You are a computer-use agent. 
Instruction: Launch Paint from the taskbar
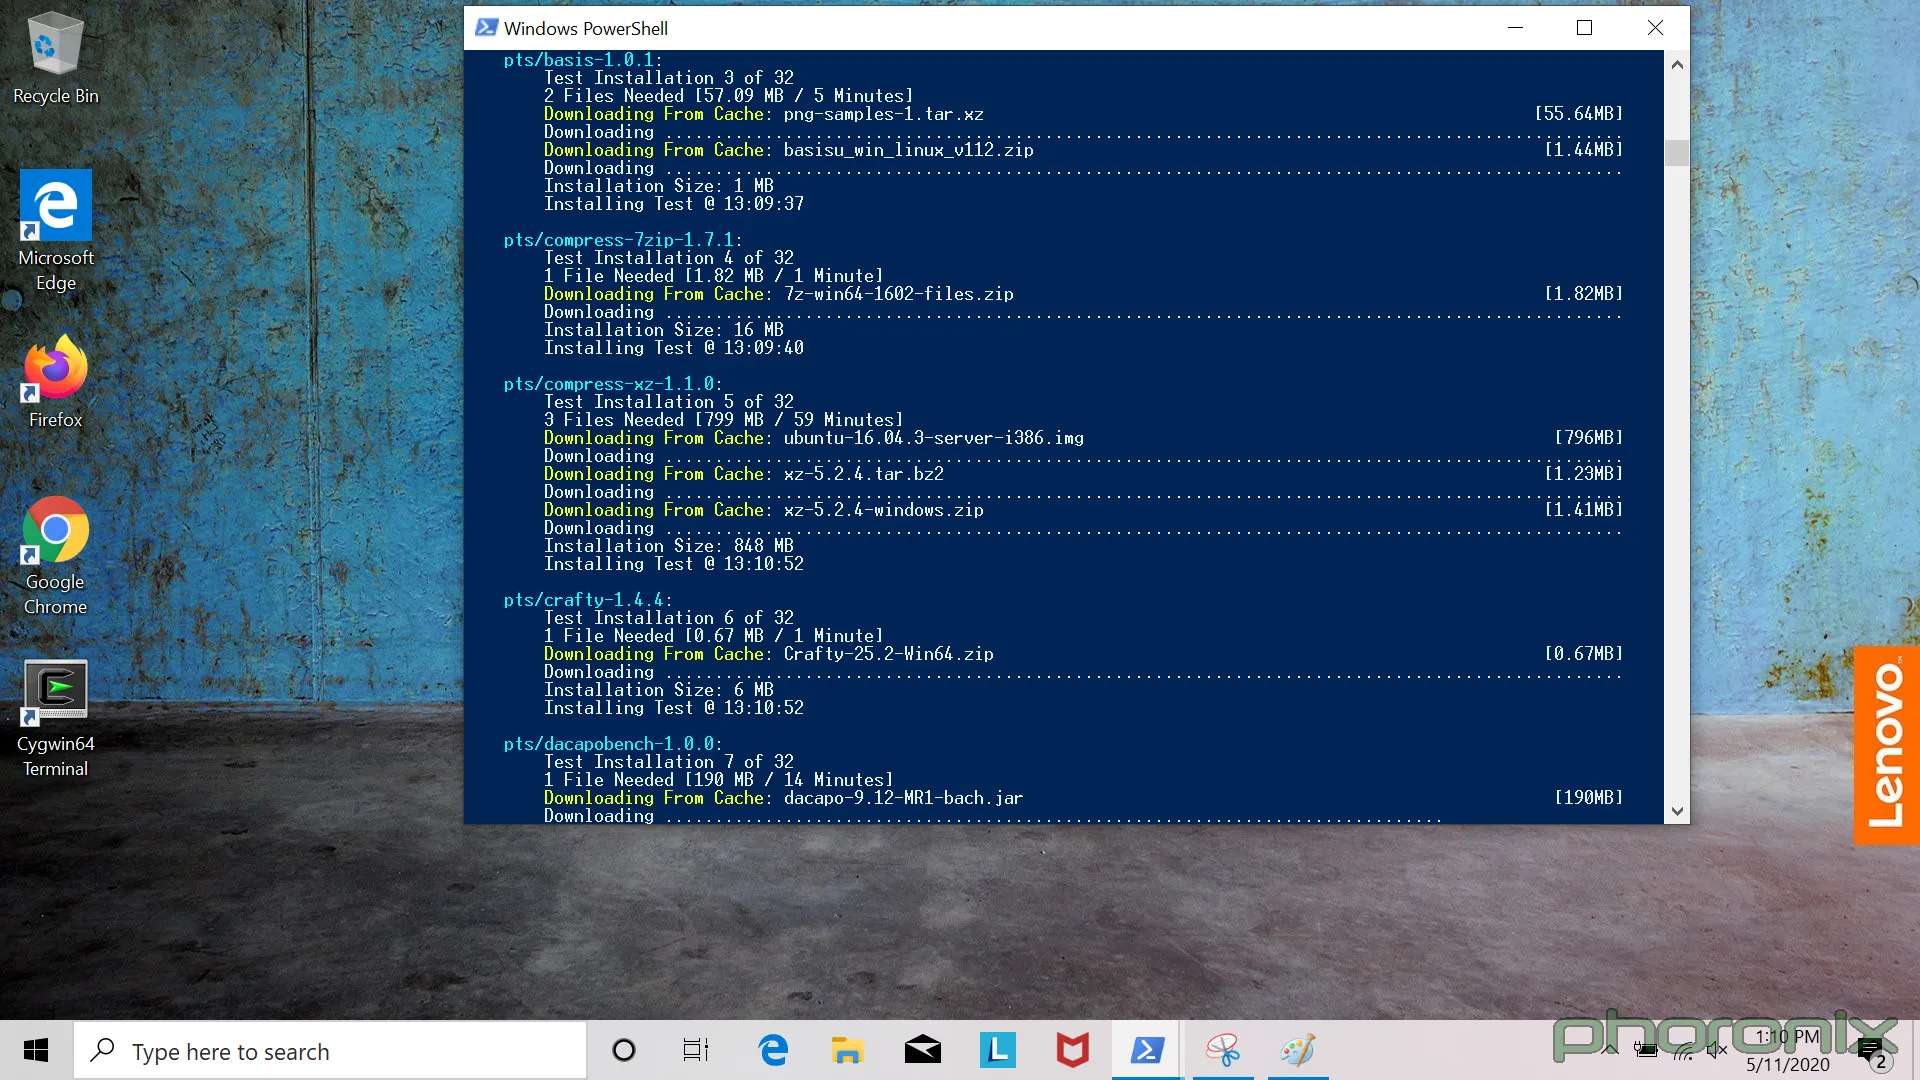click(x=1297, y=1051)
